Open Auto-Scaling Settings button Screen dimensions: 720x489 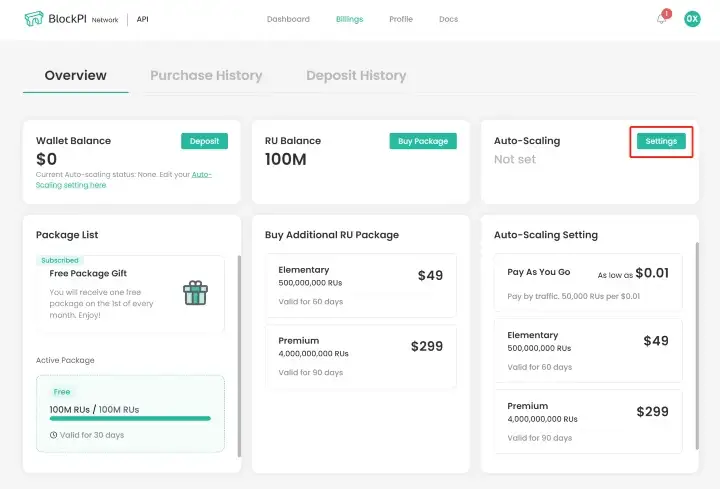[661, 141]
